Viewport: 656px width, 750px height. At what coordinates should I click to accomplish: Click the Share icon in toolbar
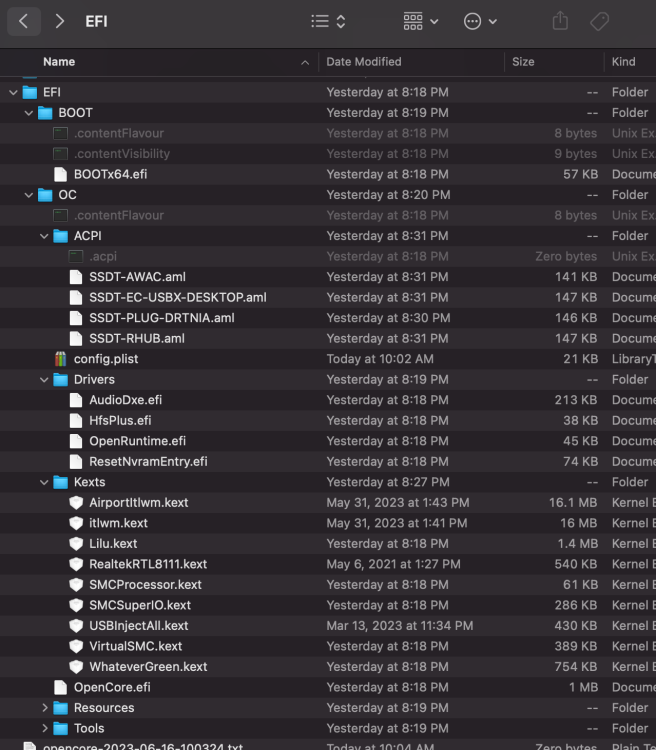pos(560,21)
